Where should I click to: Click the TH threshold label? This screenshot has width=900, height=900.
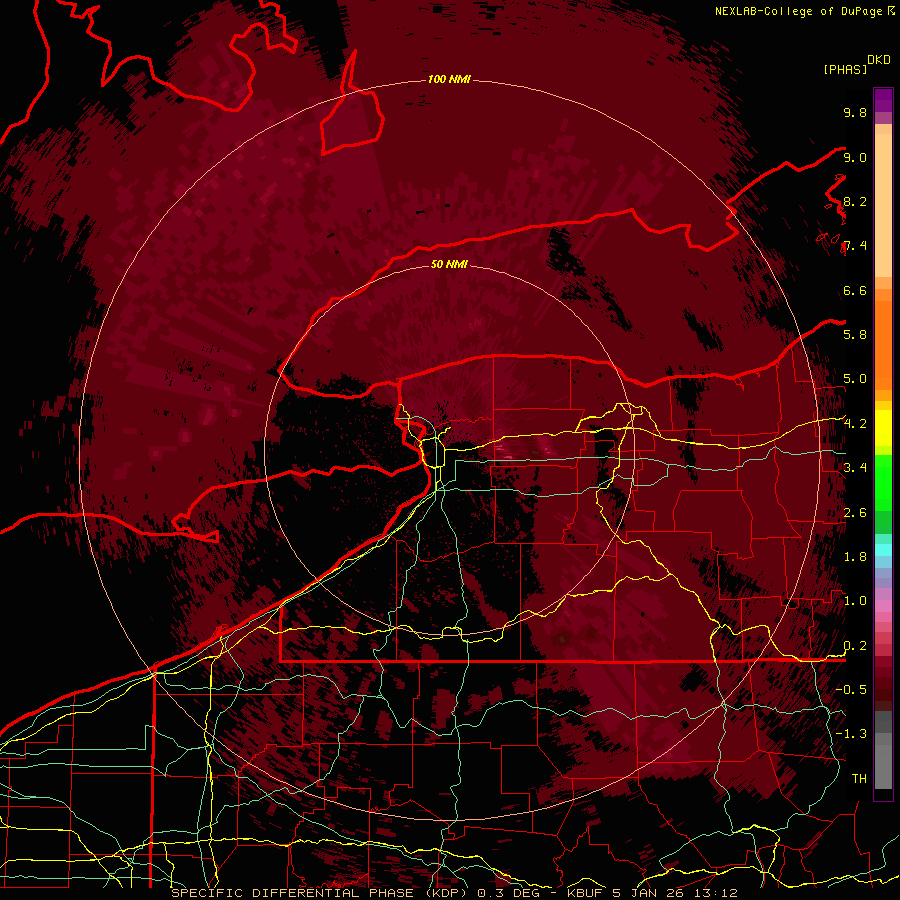[x=859, y=779]
